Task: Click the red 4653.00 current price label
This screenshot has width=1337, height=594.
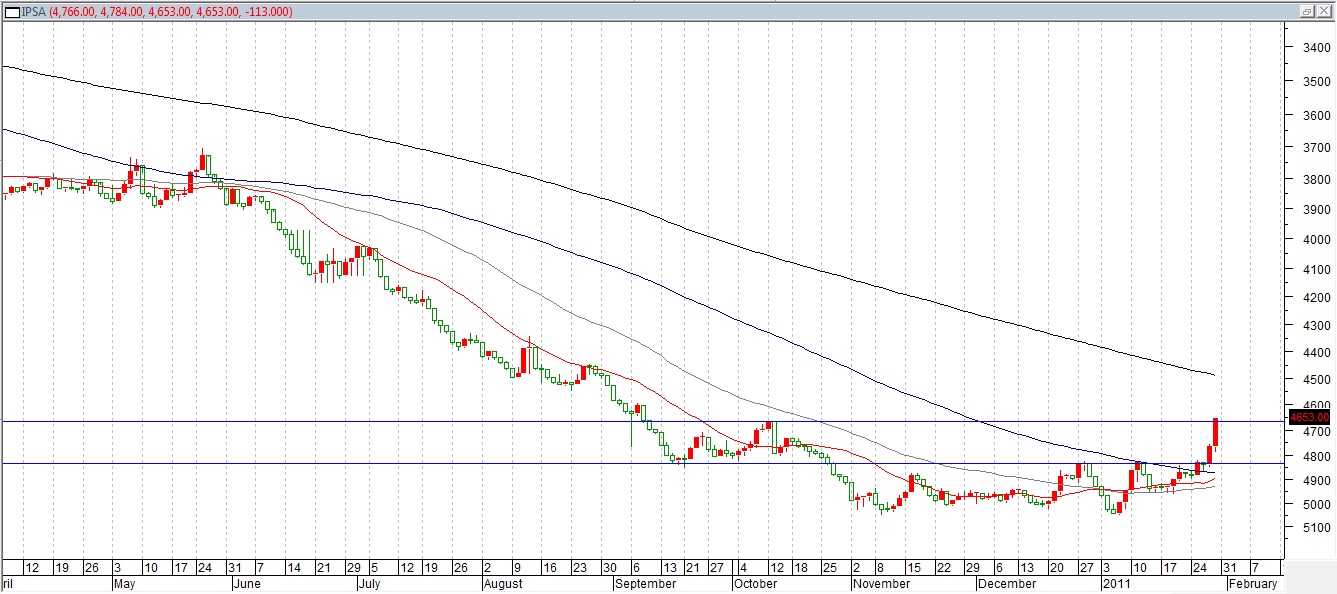Action: click(1308, 417)
